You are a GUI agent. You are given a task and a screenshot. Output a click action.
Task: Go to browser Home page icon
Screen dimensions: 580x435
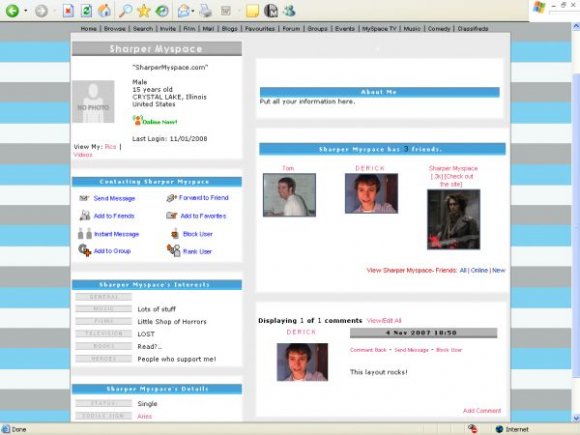coord(104,11)
